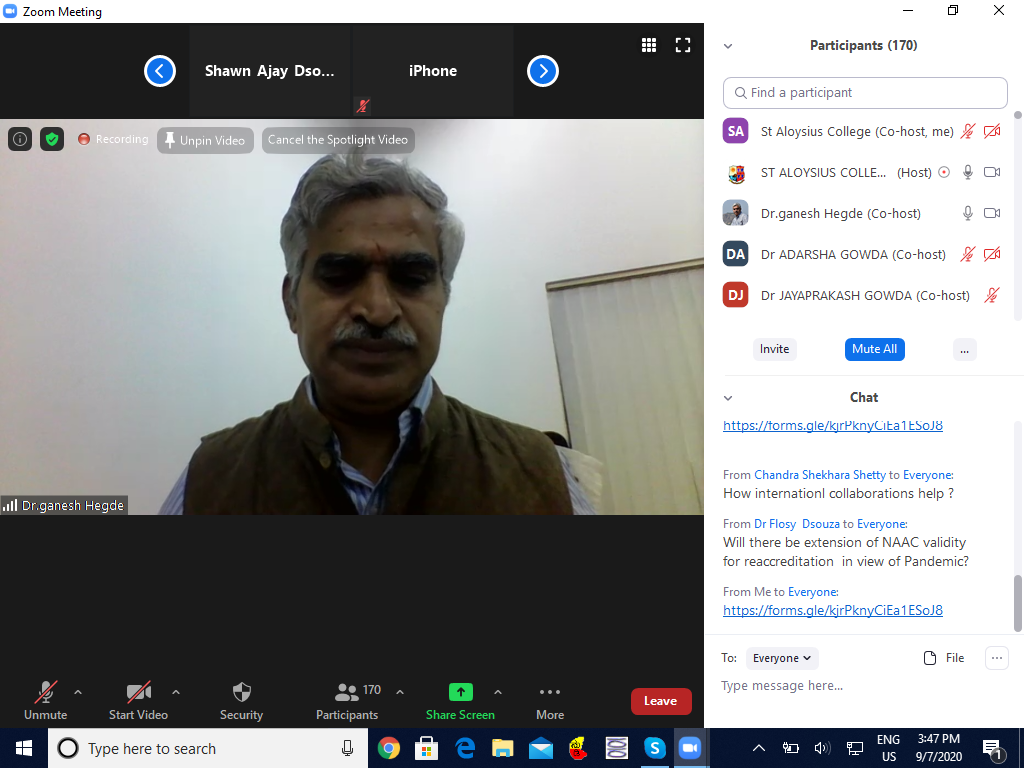The image size is (1024, 768).
Task: Select Dr ADARSHA GOWDA participant row
Action: pyautogui.click(x=865, y=254)
